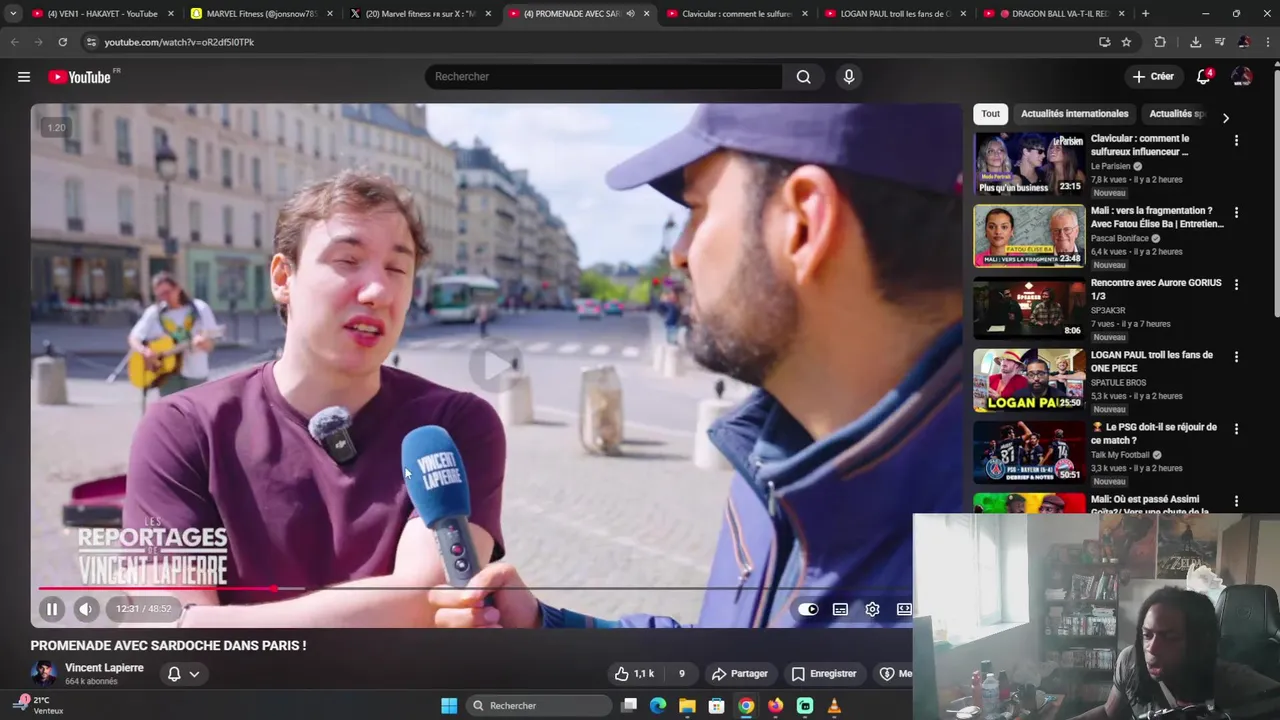The height and width of the screenshot is (720, 1280).
Task: Open the browser extensions puzzle icon
Action: 1160,42
